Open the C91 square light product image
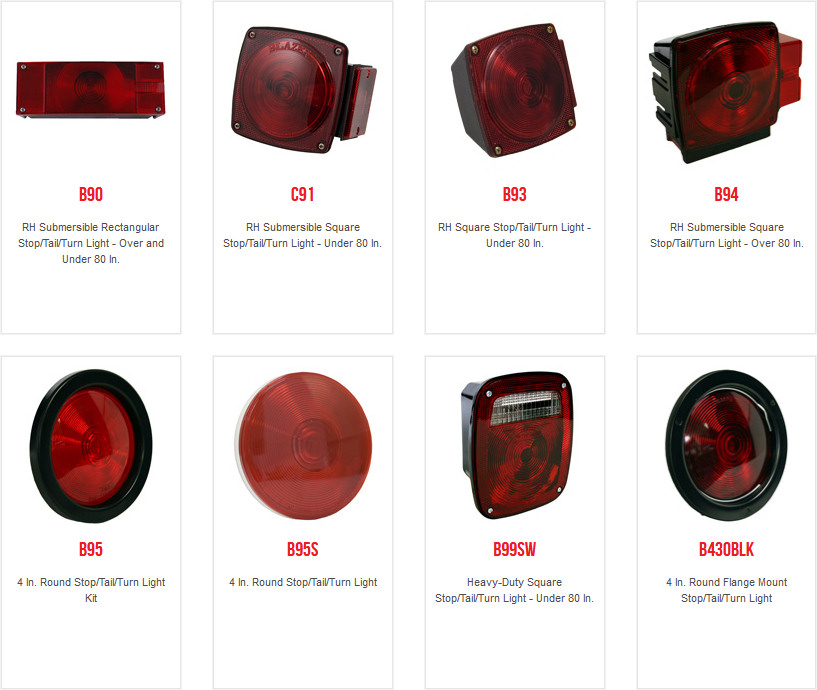This screenshot has height=690, width=817. click(303, 90)
